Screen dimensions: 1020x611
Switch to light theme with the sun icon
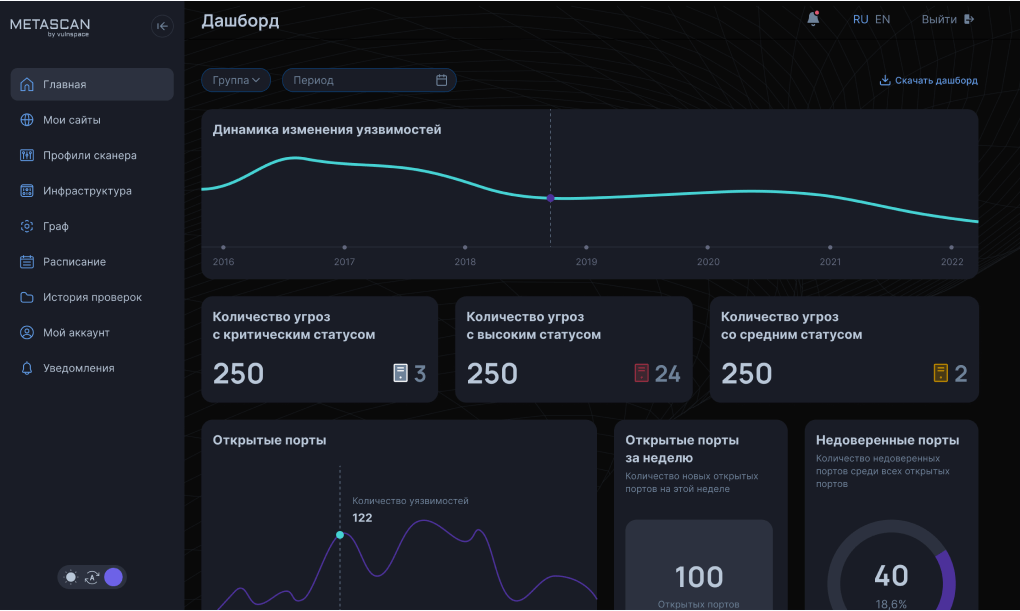tap(70, 577)
